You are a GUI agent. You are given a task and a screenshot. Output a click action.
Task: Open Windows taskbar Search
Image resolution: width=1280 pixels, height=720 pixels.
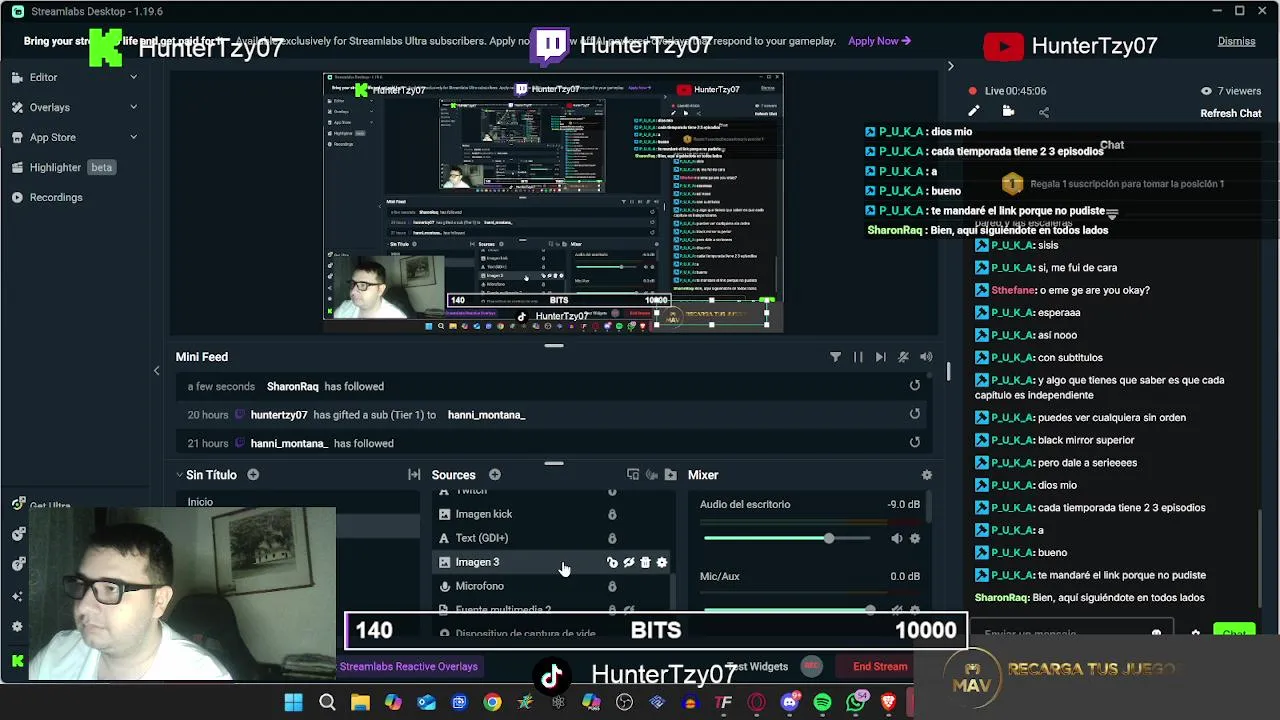327,703
